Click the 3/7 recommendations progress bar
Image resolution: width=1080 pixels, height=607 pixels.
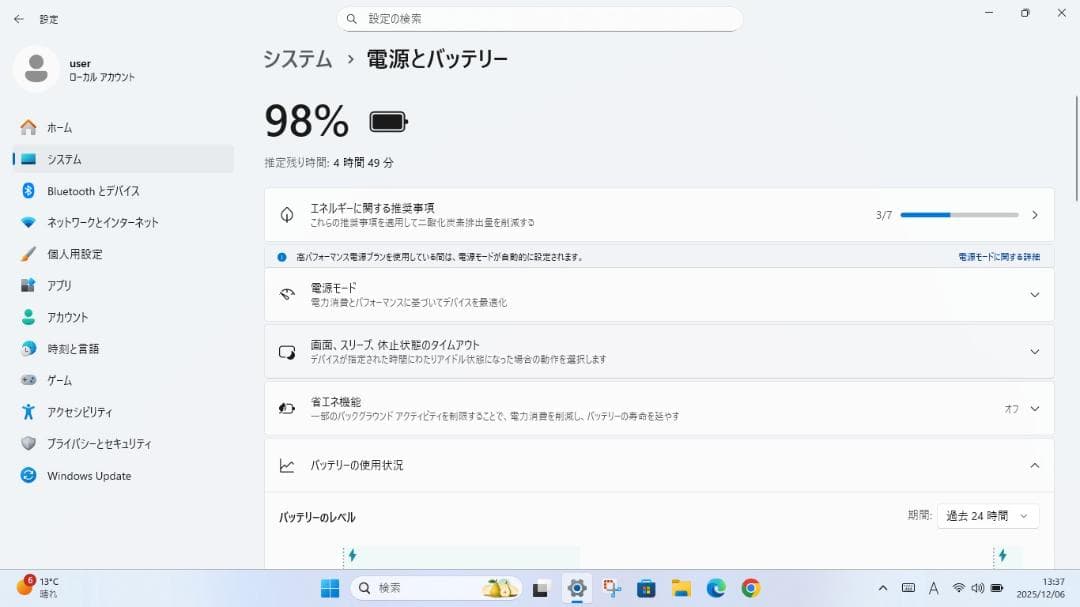957,214
